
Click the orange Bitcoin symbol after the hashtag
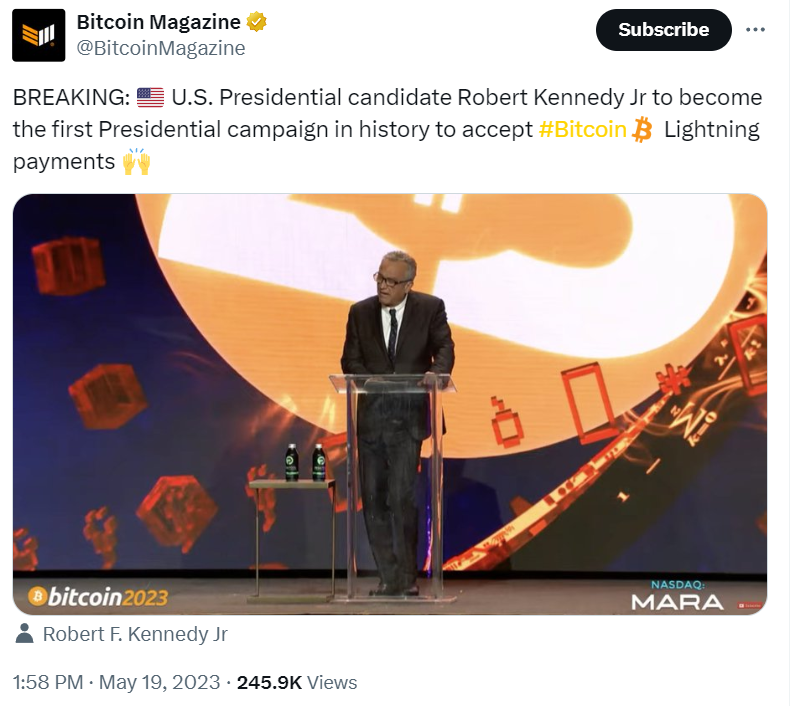(x=642, y=129)
